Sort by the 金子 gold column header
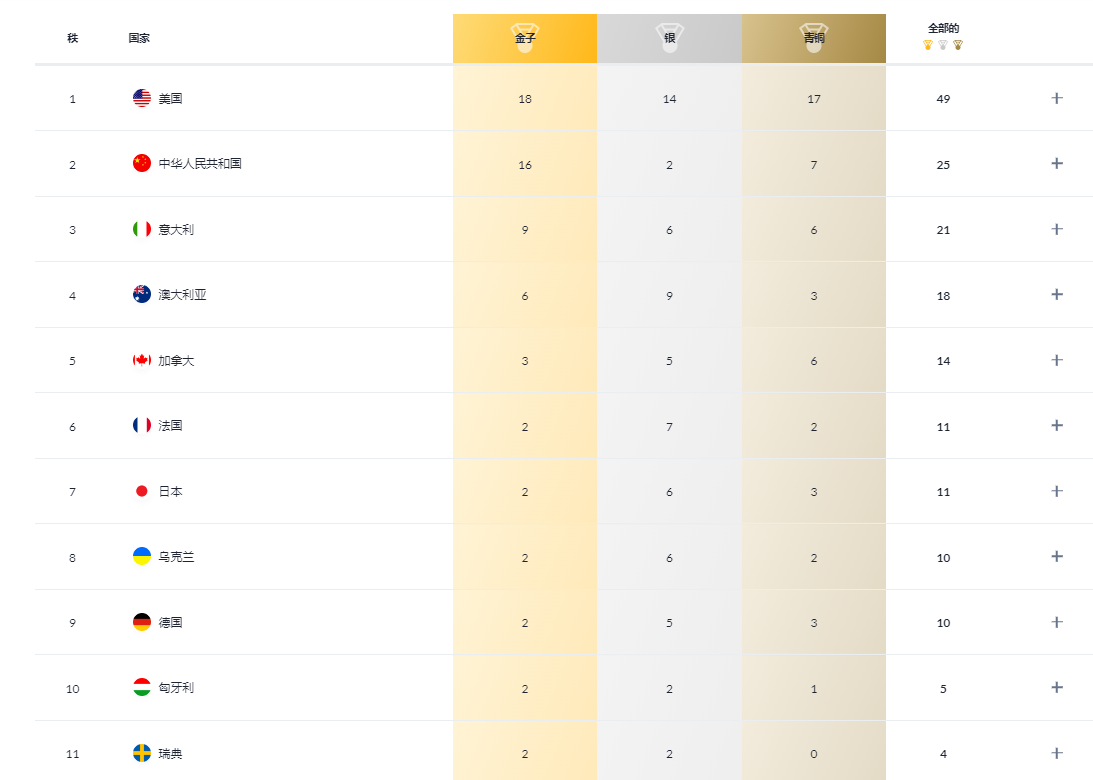Viewport: 1093px width, 780px height. click(525, 38)
